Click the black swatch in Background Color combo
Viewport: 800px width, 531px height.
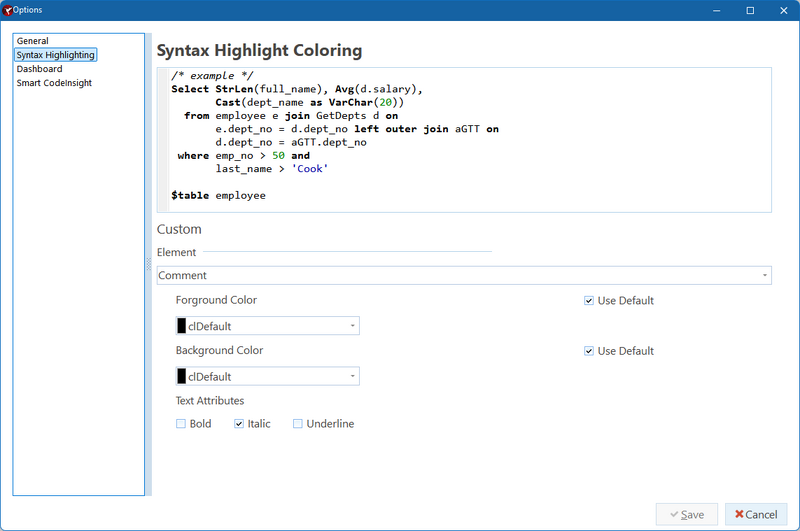[x=182, y=376]
